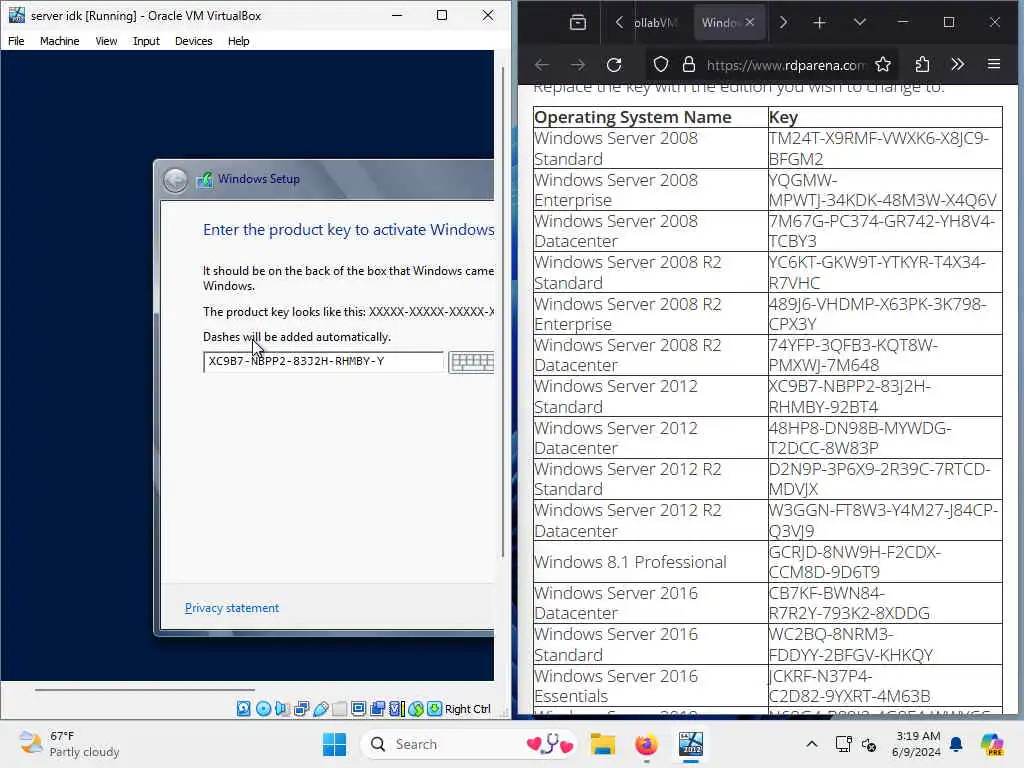Click the Windows Server 2008 Standard key cell
Screen dimensions: 1024x768
pyautogui.click(x=885, y=148)
